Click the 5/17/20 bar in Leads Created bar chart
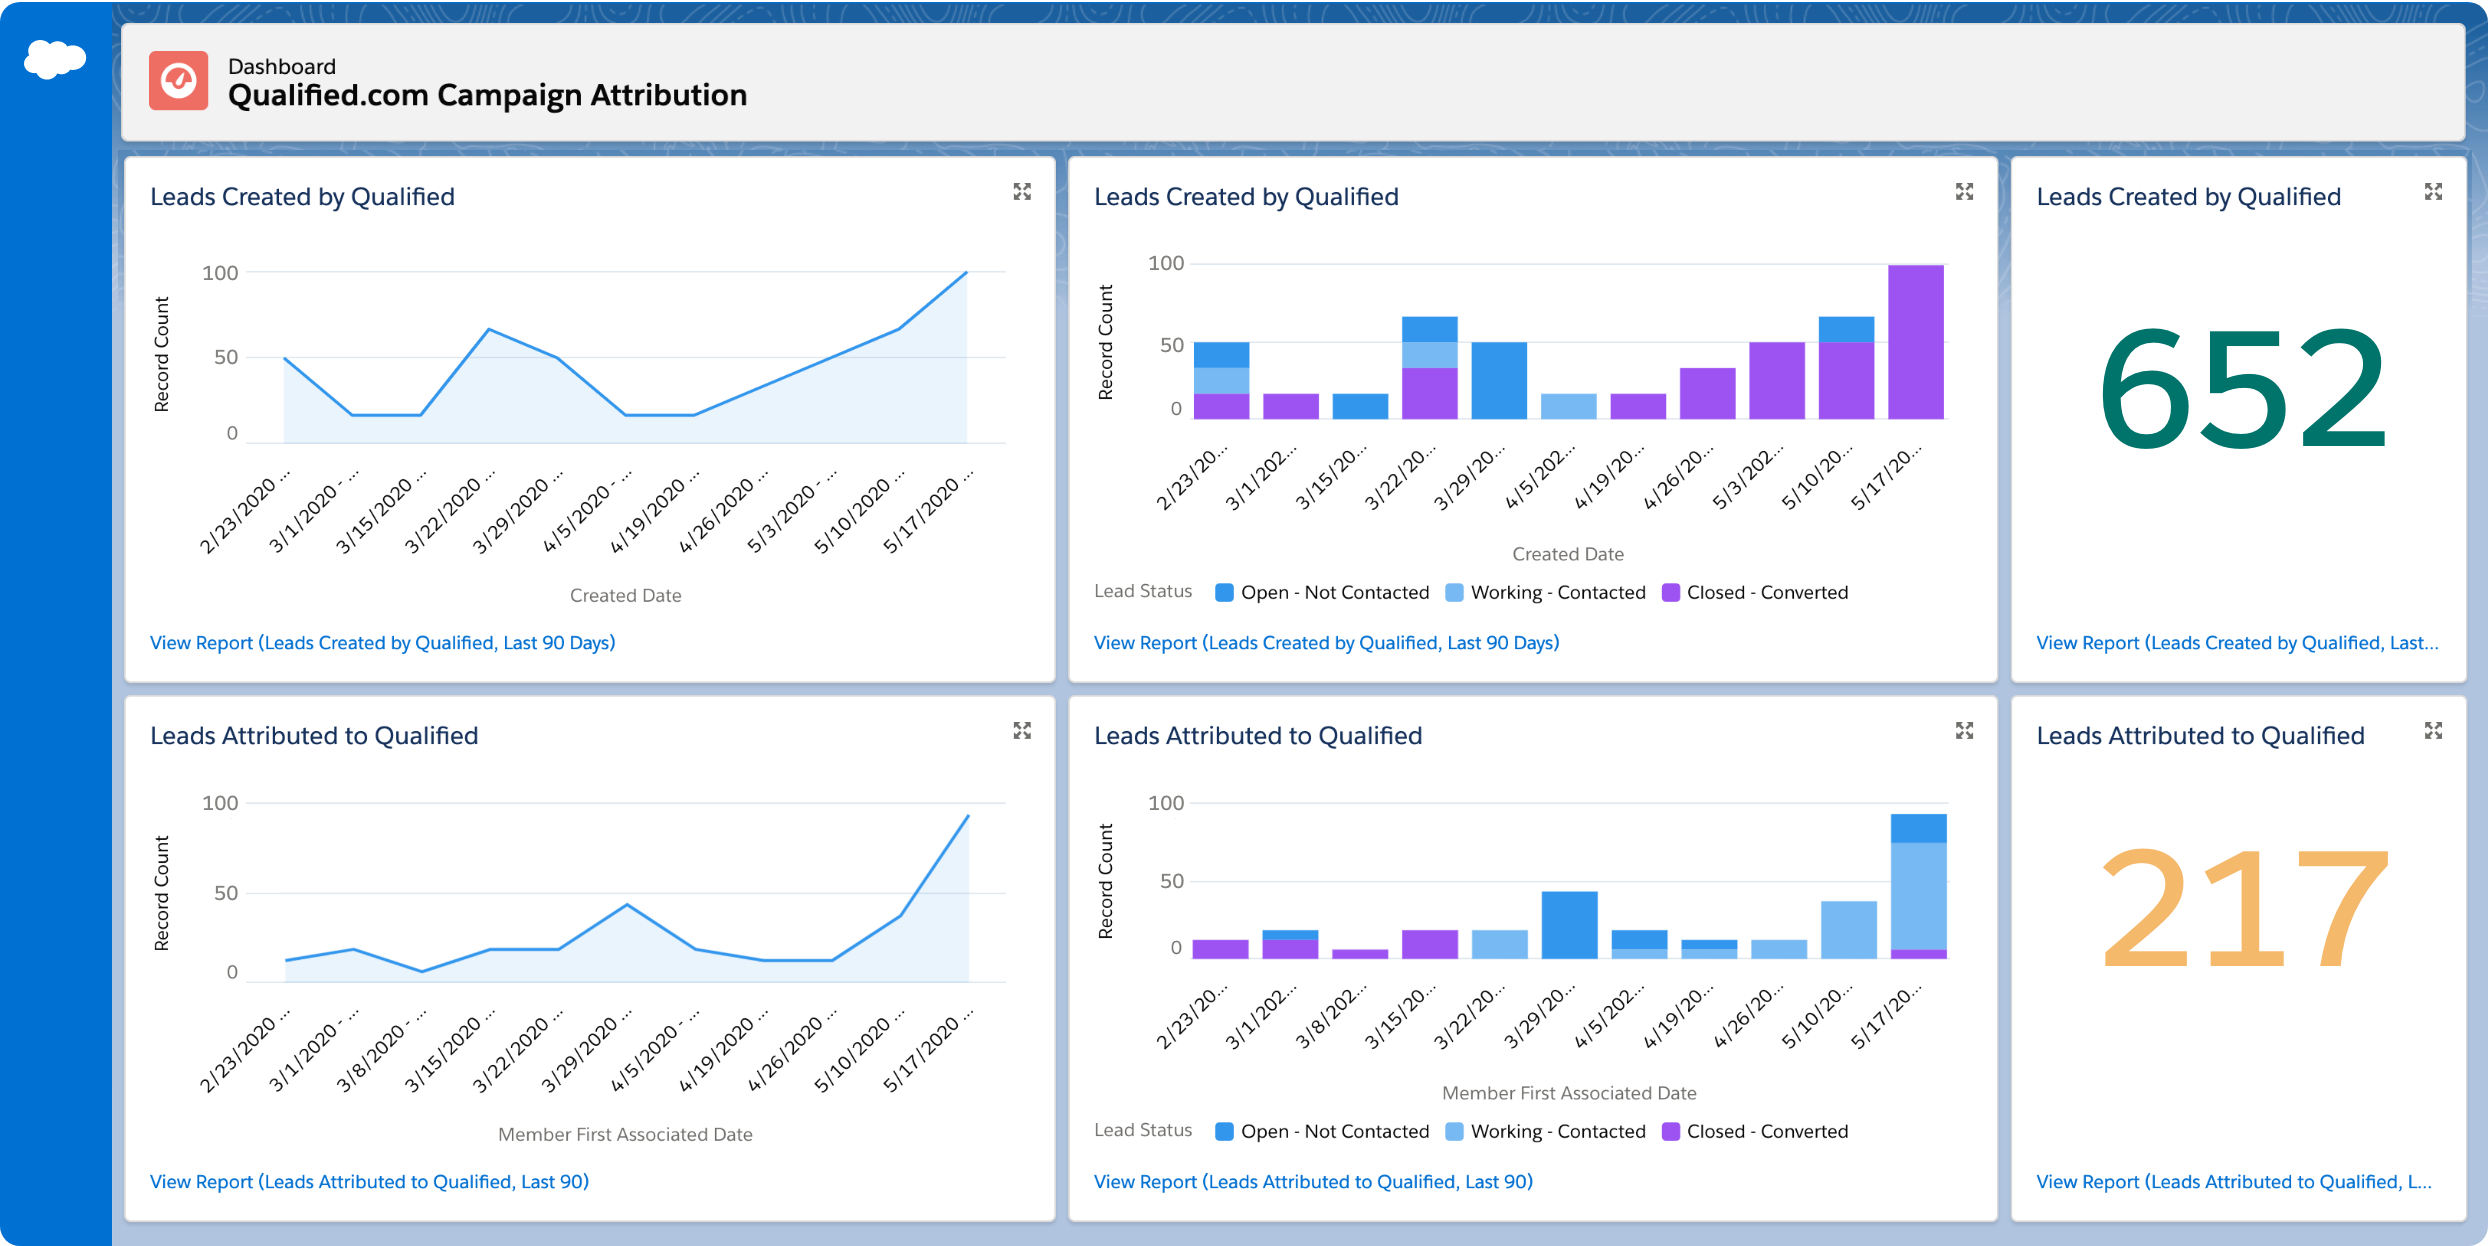 tap(1915, 342)
